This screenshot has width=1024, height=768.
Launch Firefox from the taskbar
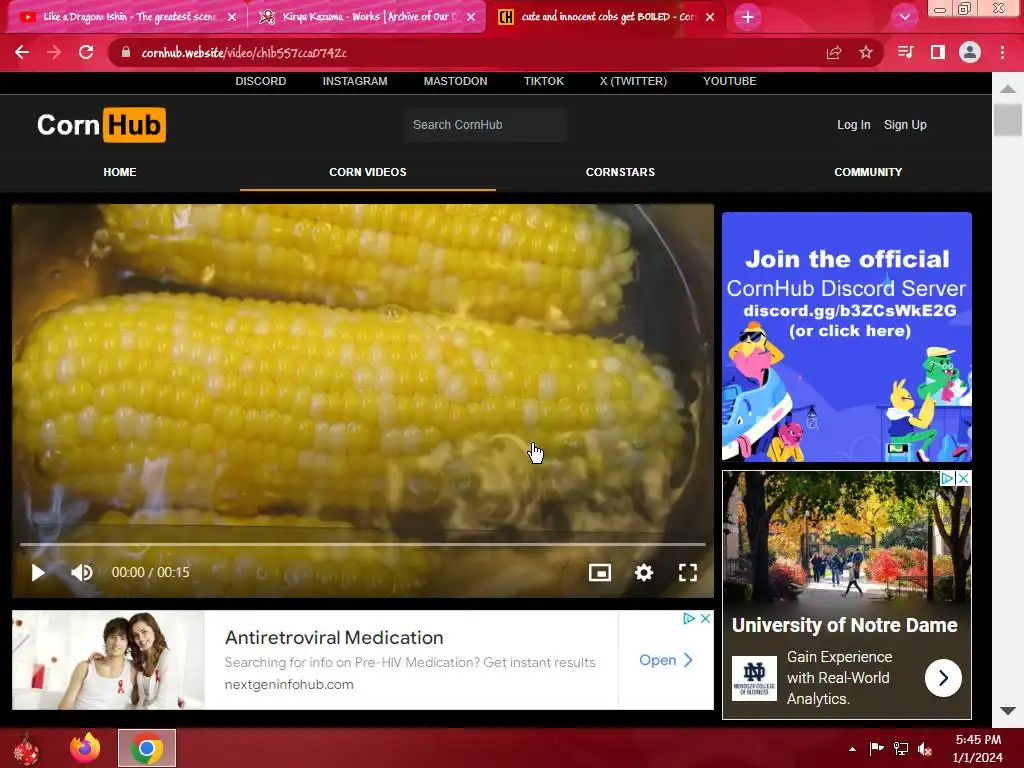coord(86,748)
